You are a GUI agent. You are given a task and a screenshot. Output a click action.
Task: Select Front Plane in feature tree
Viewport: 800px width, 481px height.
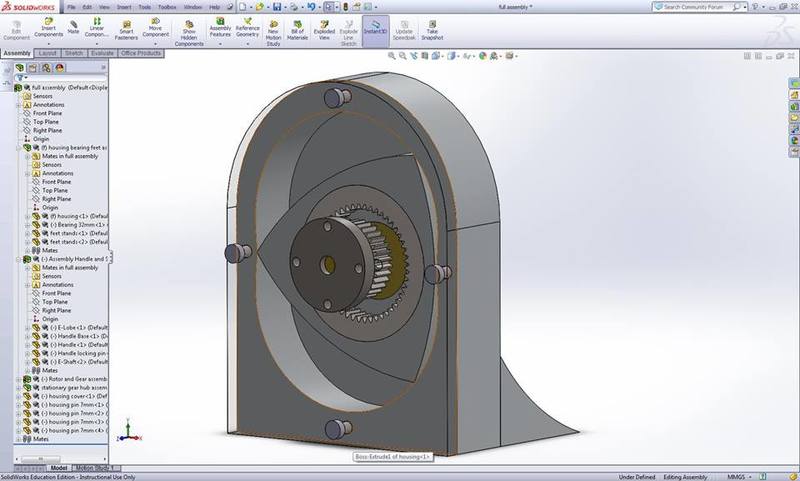[48, 113]
